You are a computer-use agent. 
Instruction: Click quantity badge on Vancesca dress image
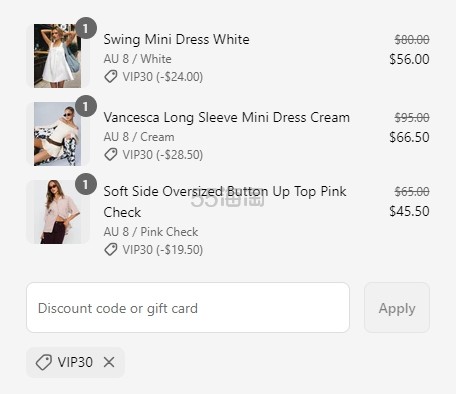coord(86,106)
